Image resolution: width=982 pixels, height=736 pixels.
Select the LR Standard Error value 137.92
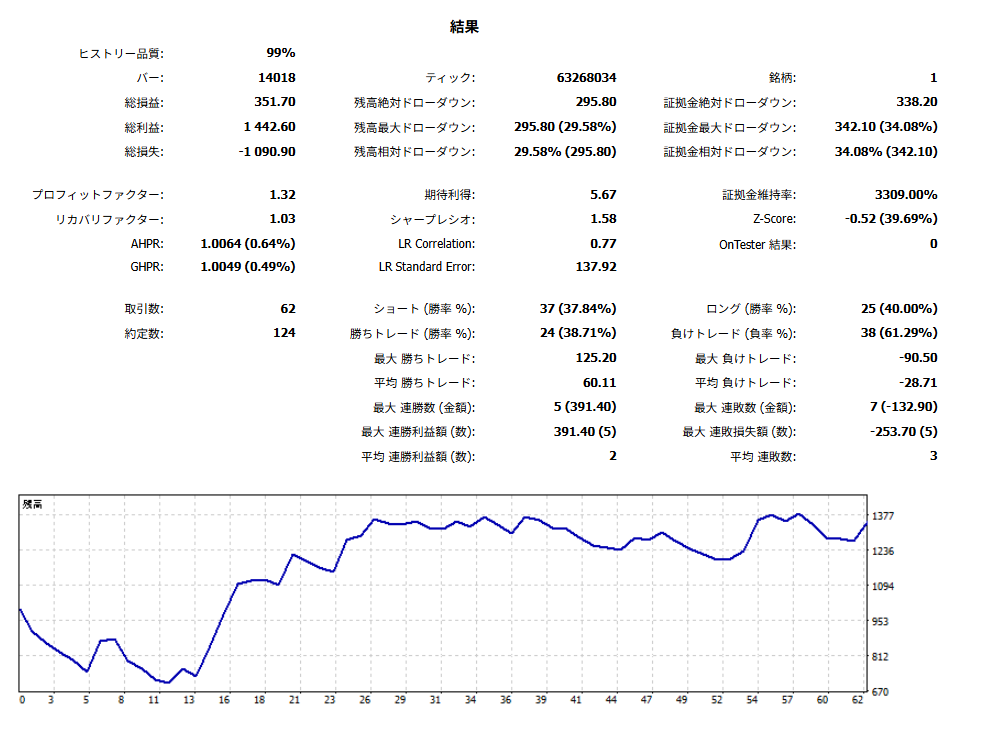tap(596, 268)
